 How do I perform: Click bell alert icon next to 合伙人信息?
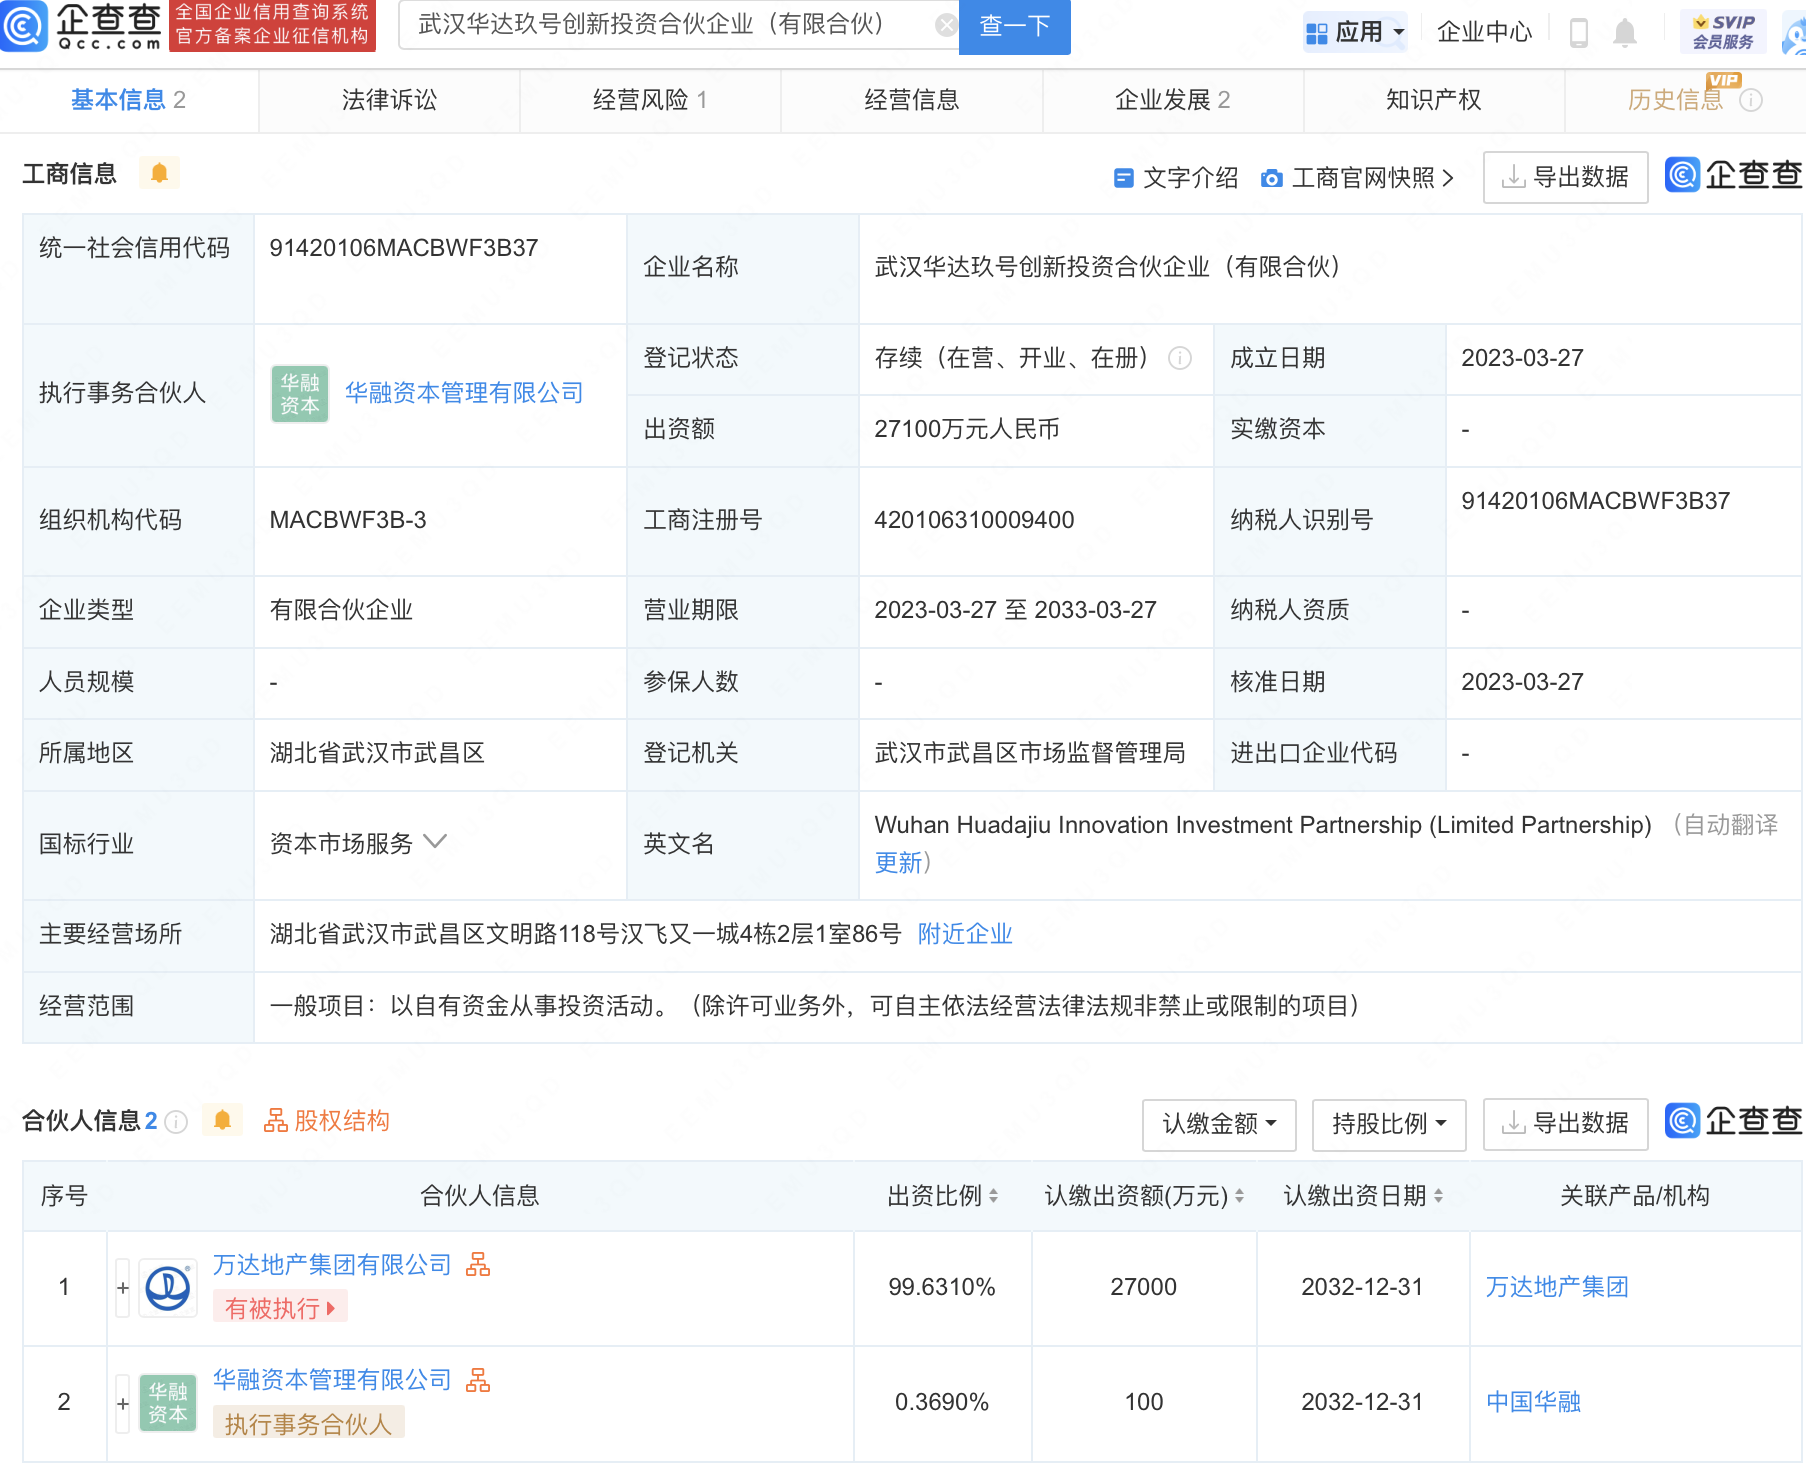click(223, 1120)
